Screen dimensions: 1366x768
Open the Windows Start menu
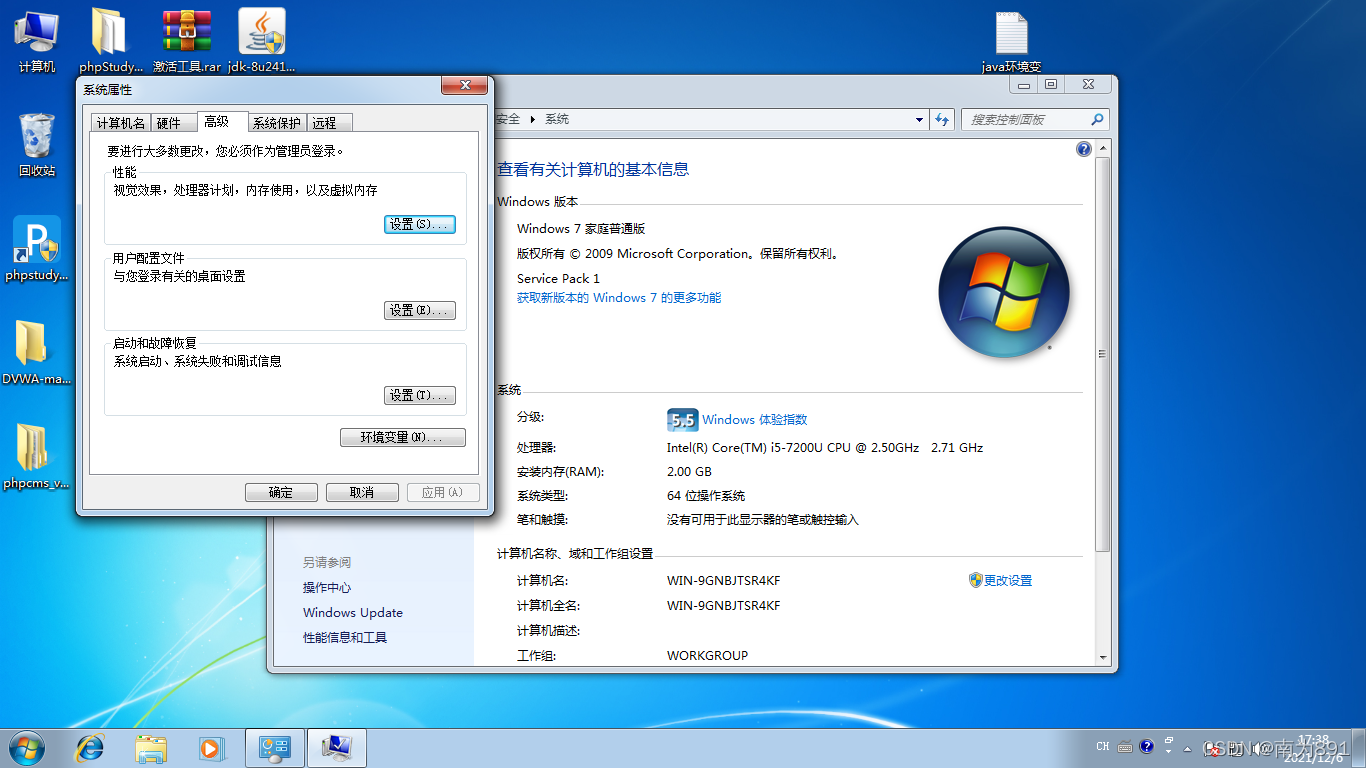pos(26,748)
